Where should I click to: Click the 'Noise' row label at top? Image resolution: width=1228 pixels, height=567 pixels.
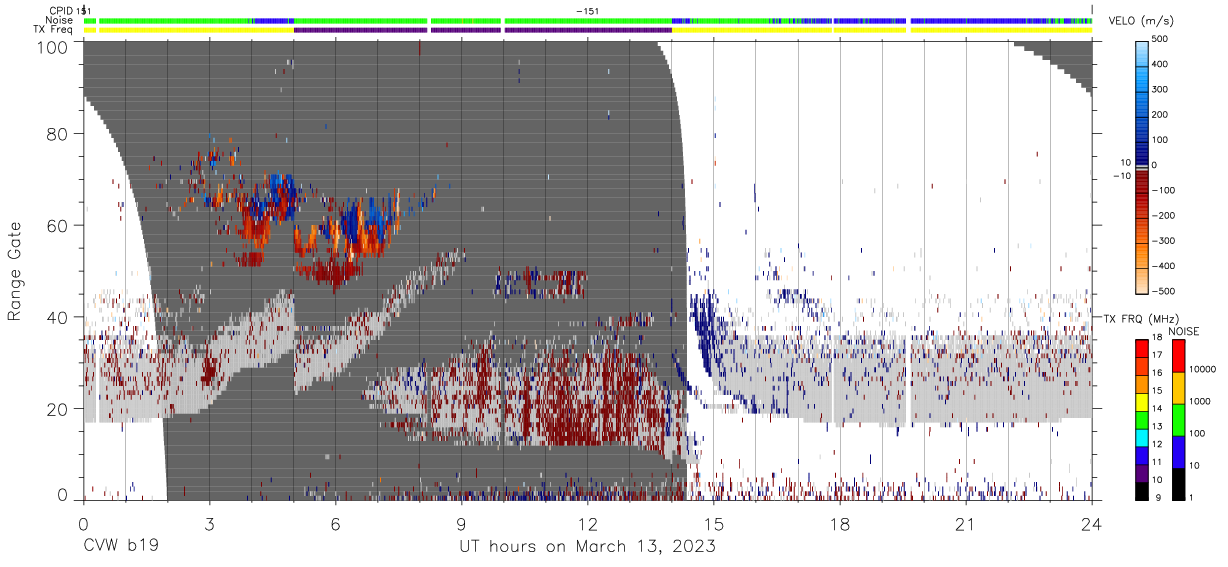(60, 20)
